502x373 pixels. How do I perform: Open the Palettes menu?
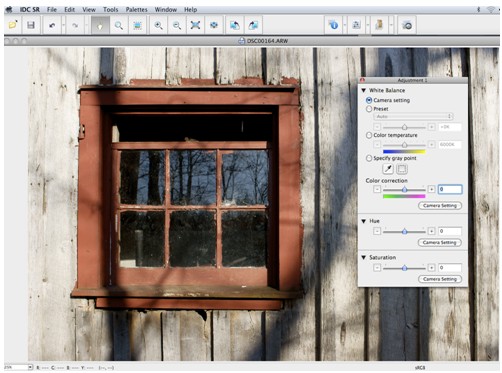[136, 10]
